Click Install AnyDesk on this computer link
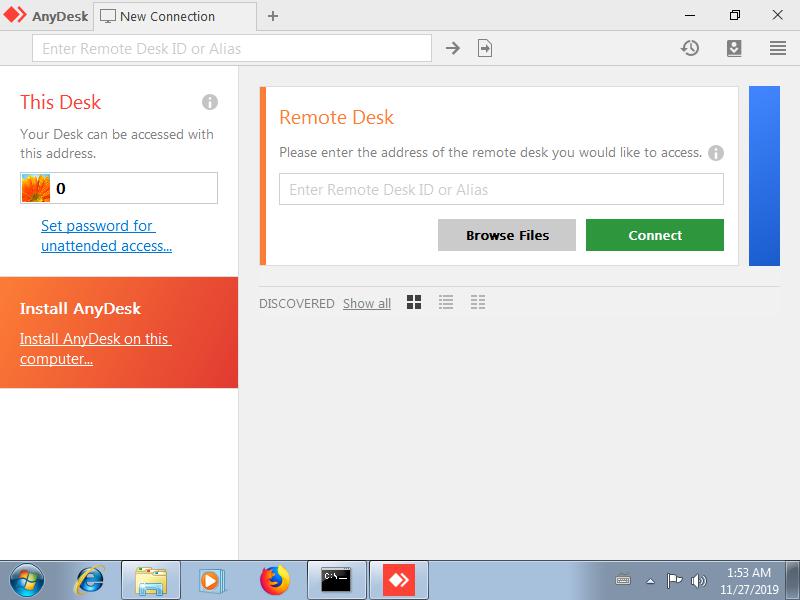This screenshot has width=800, height=600. (95, 349)
